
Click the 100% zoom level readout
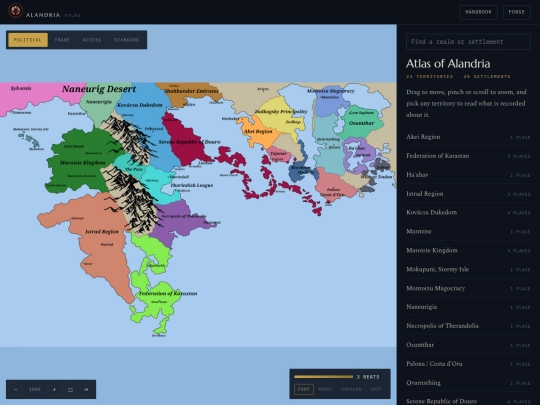click(35, 390)
